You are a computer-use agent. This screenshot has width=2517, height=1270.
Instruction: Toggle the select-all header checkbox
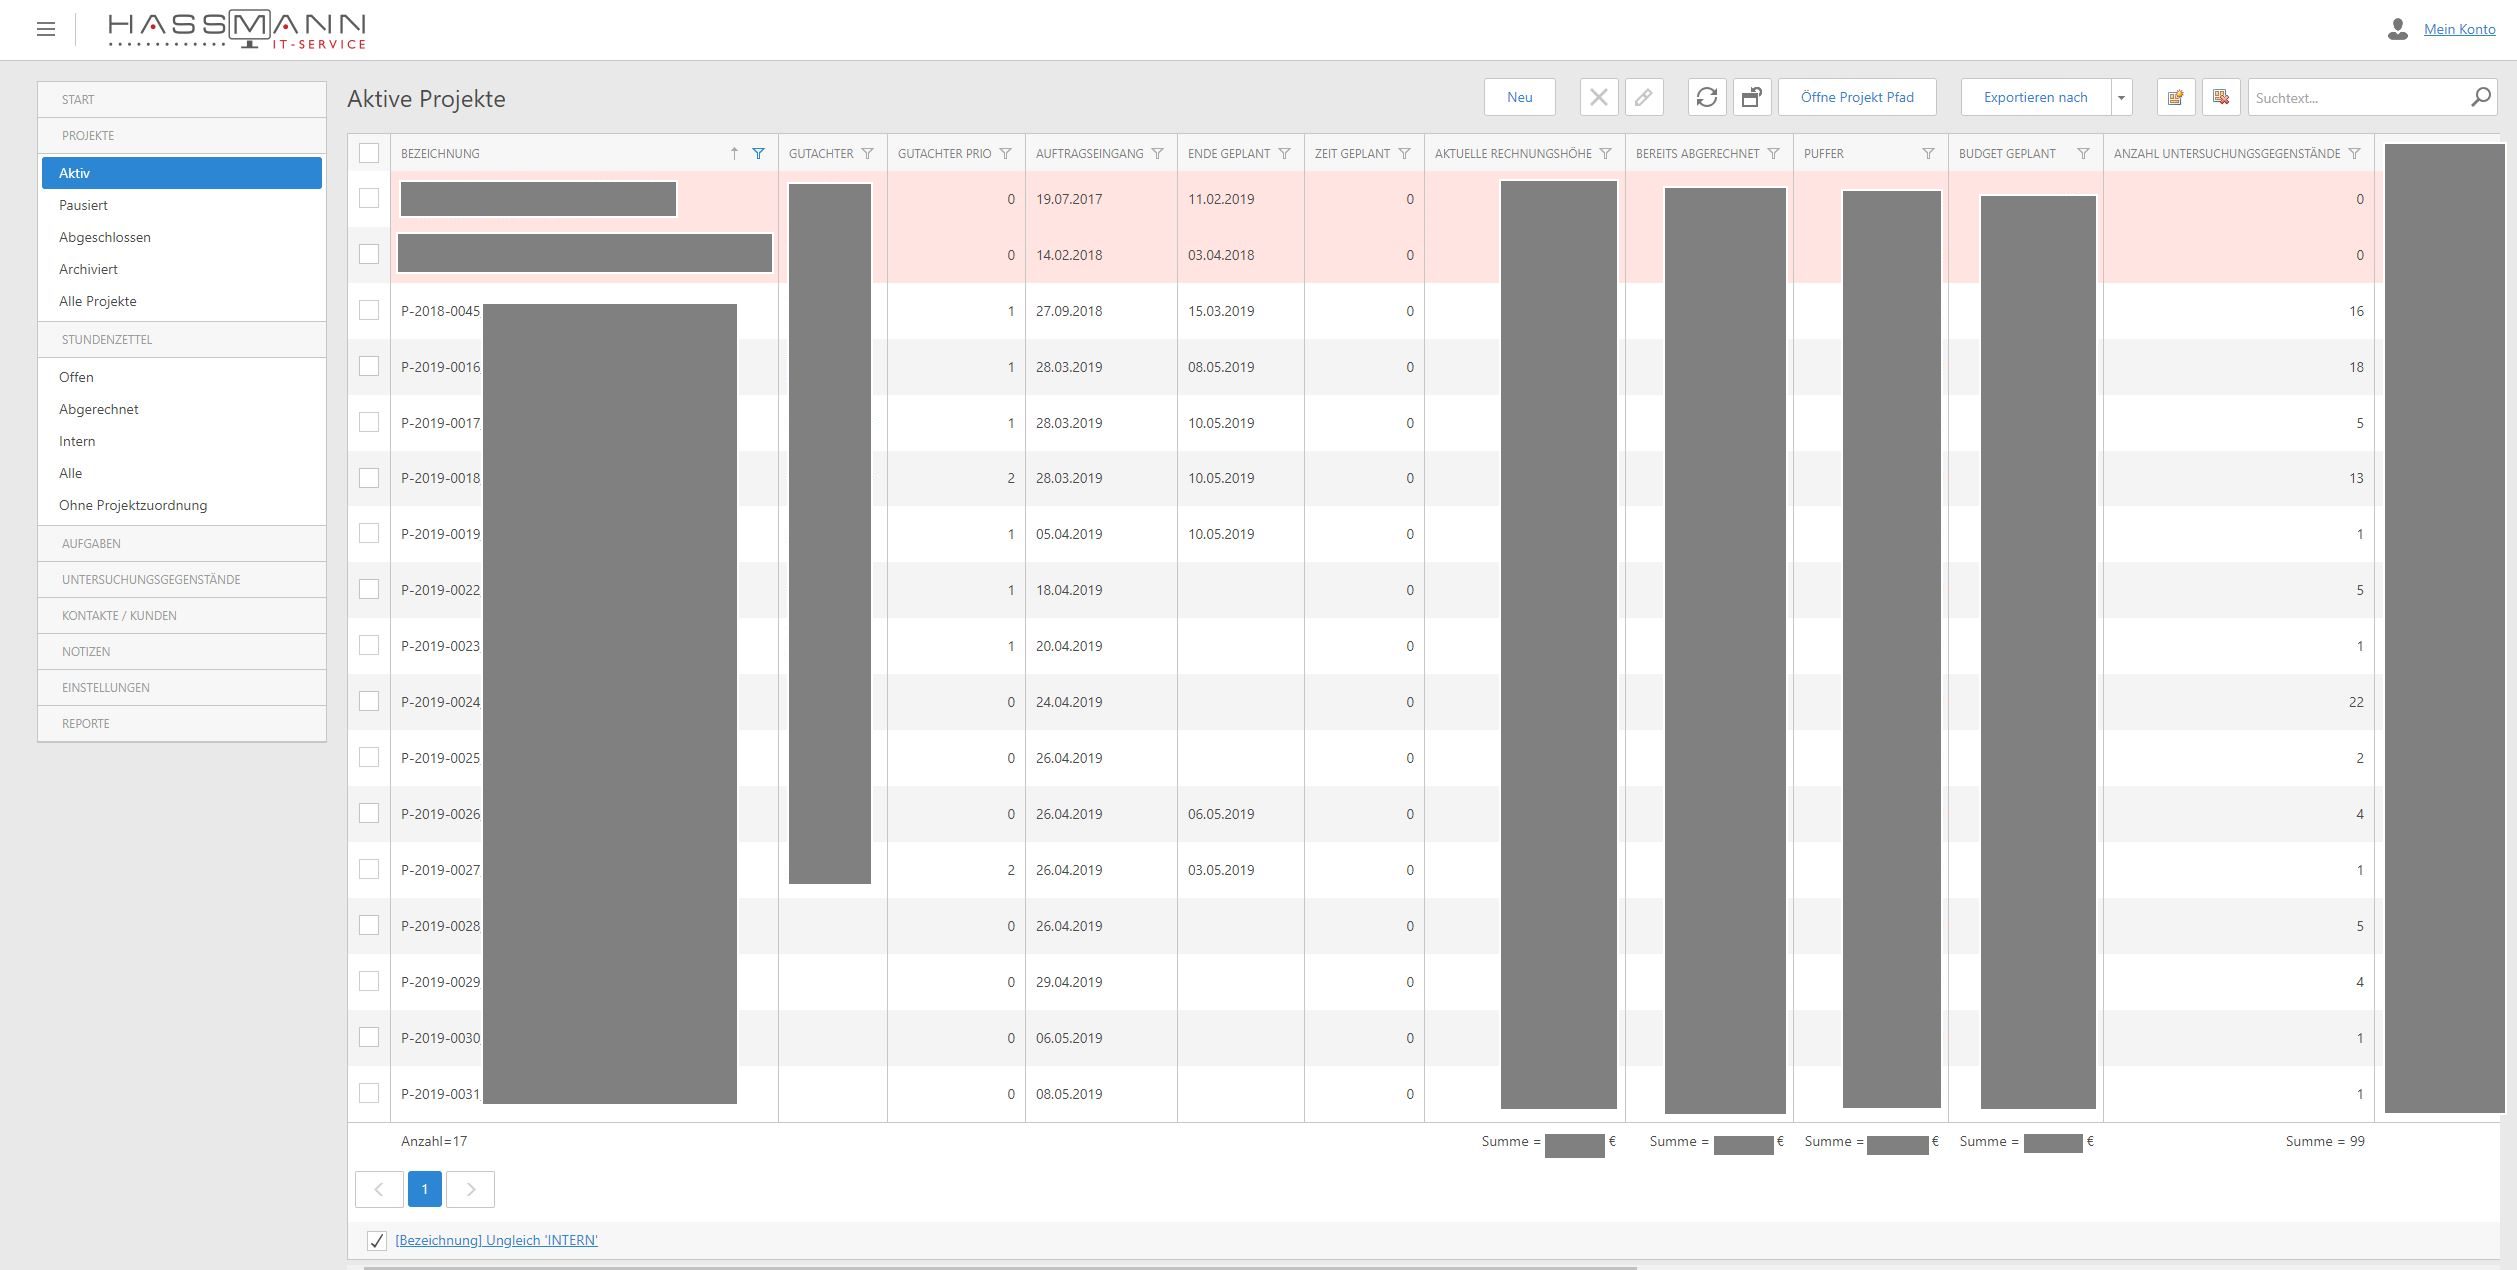369,153
